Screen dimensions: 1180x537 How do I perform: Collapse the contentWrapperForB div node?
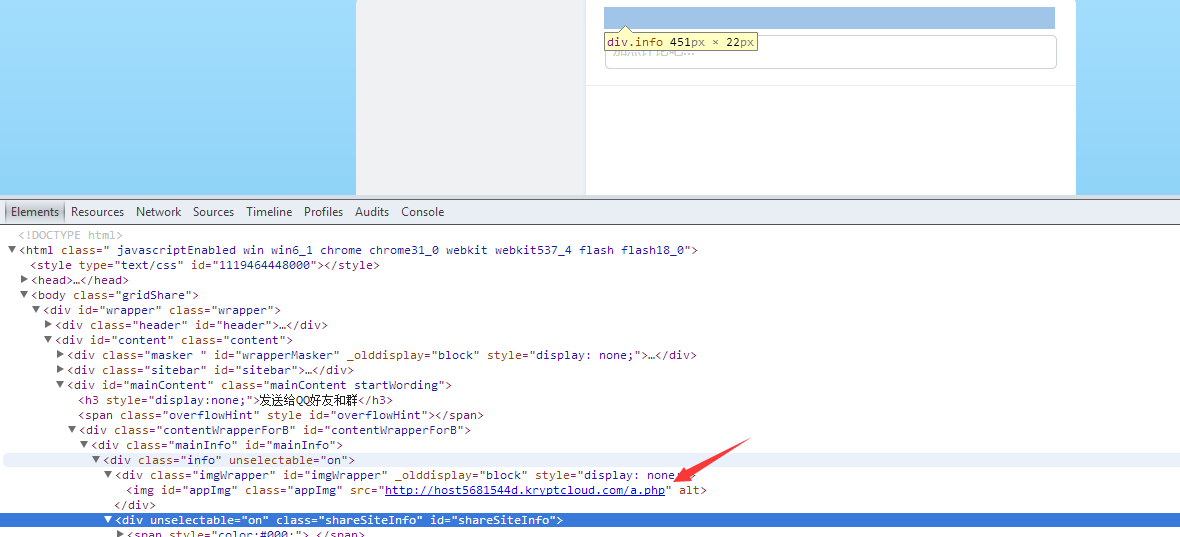tap(72, 430)
